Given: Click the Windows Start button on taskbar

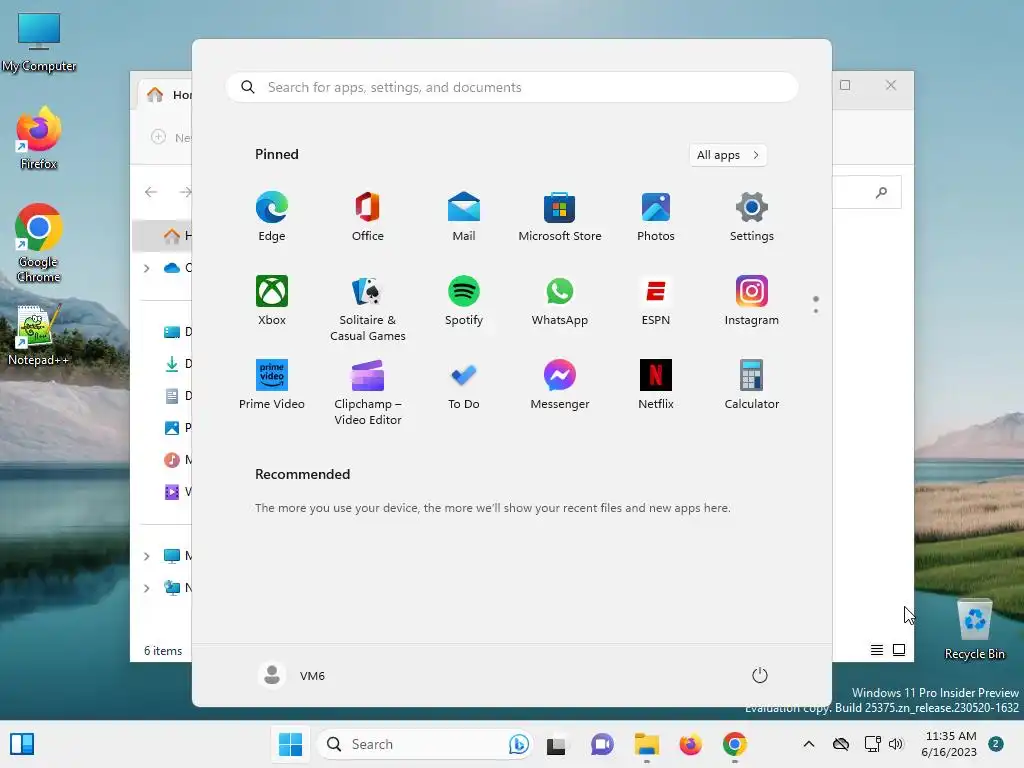Looking at the screenshot, I should point(291,744).
